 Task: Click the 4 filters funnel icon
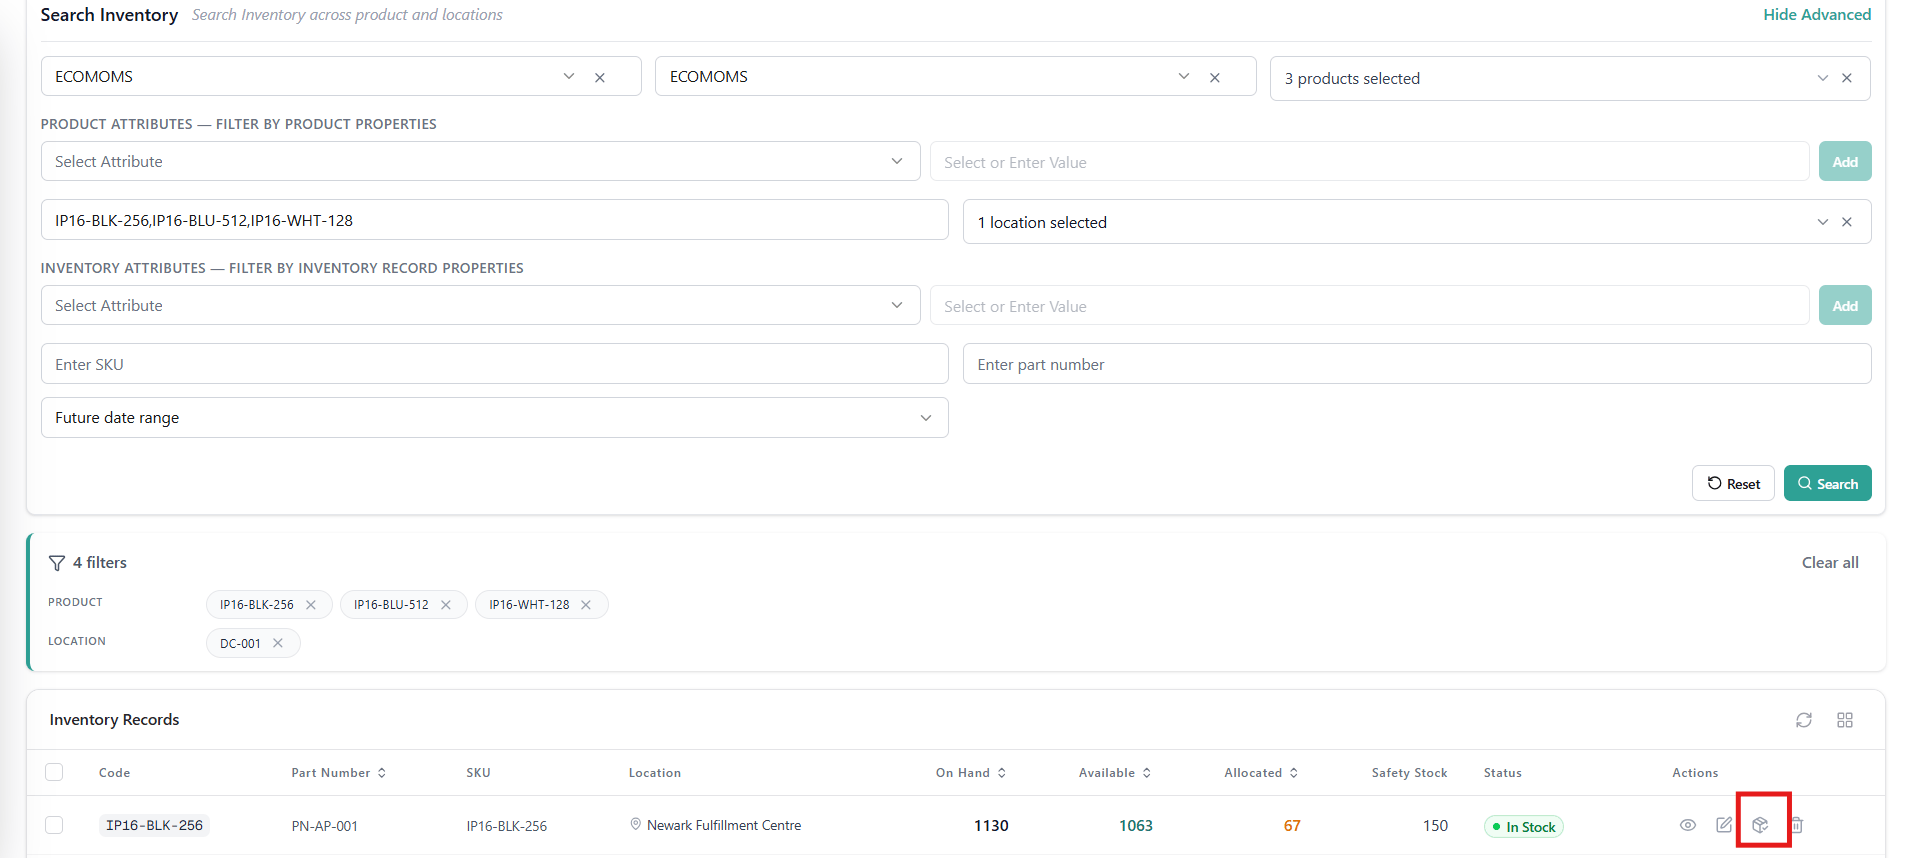coord(57,563)
